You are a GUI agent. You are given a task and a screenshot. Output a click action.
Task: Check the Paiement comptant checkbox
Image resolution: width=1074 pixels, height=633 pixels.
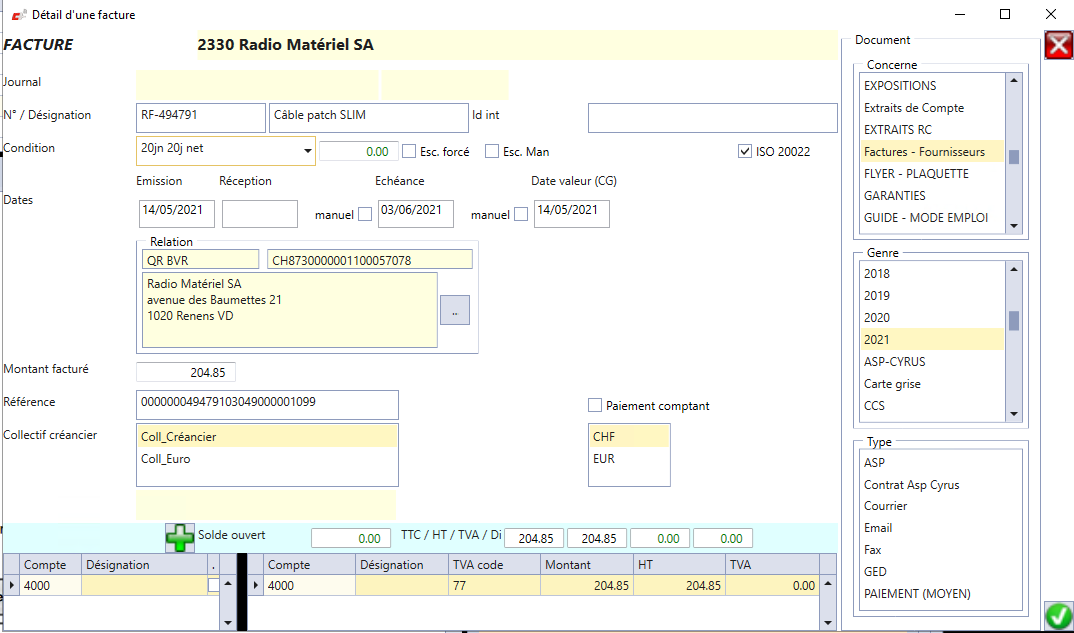595,406
